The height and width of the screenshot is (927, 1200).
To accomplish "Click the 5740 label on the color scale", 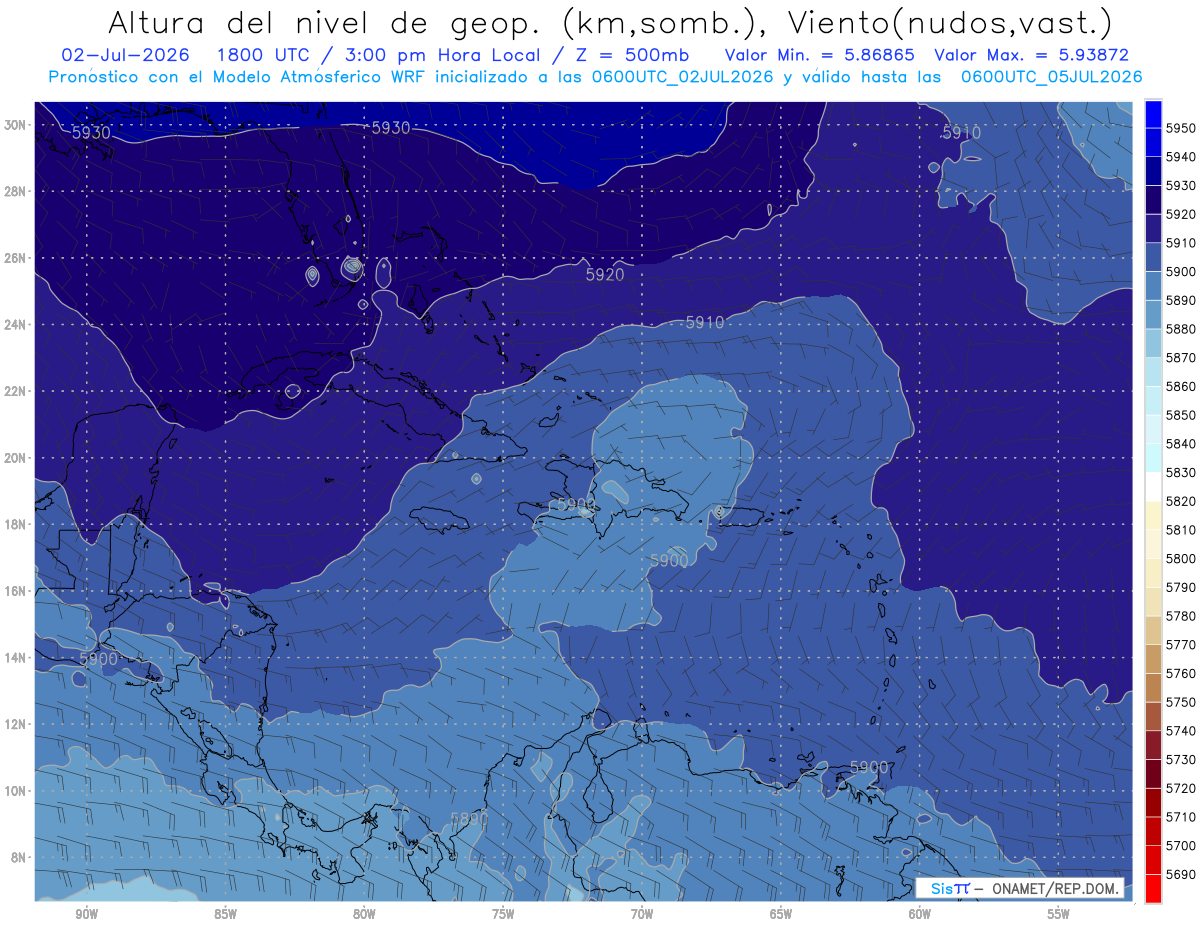I will point(1181,731).
